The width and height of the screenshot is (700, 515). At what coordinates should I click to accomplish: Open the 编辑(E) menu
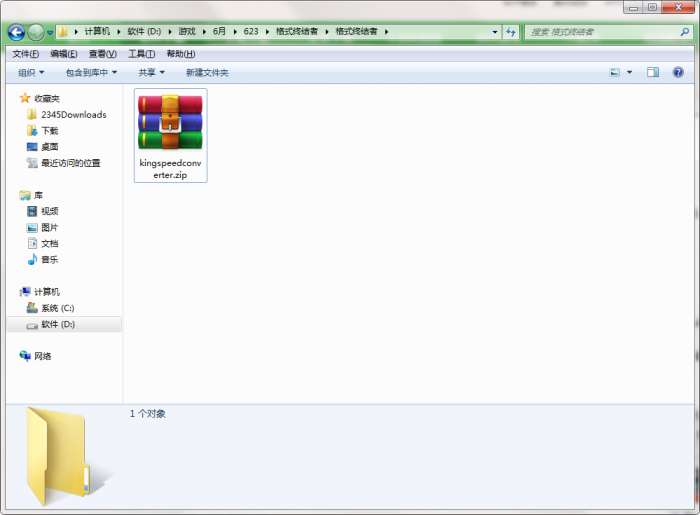tap(64, 54)
